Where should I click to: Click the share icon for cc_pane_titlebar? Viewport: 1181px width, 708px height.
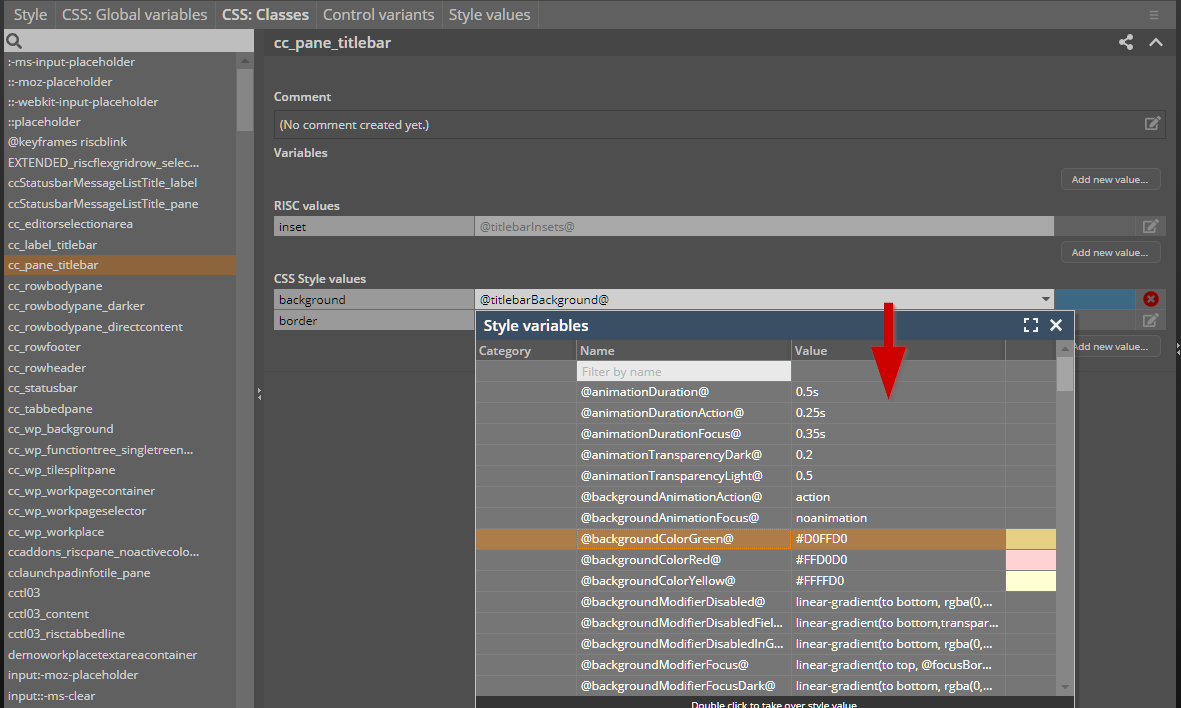[1126, 42]
